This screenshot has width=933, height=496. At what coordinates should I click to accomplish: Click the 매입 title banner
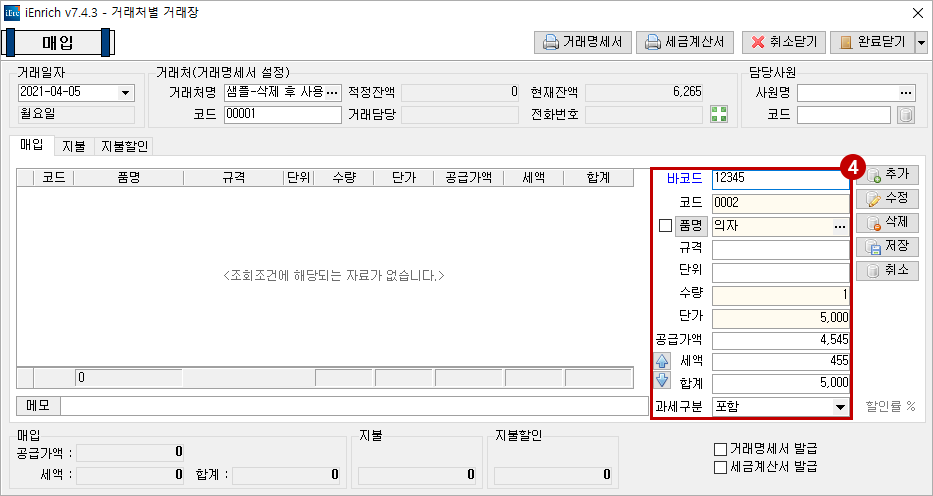click(58, 43)
